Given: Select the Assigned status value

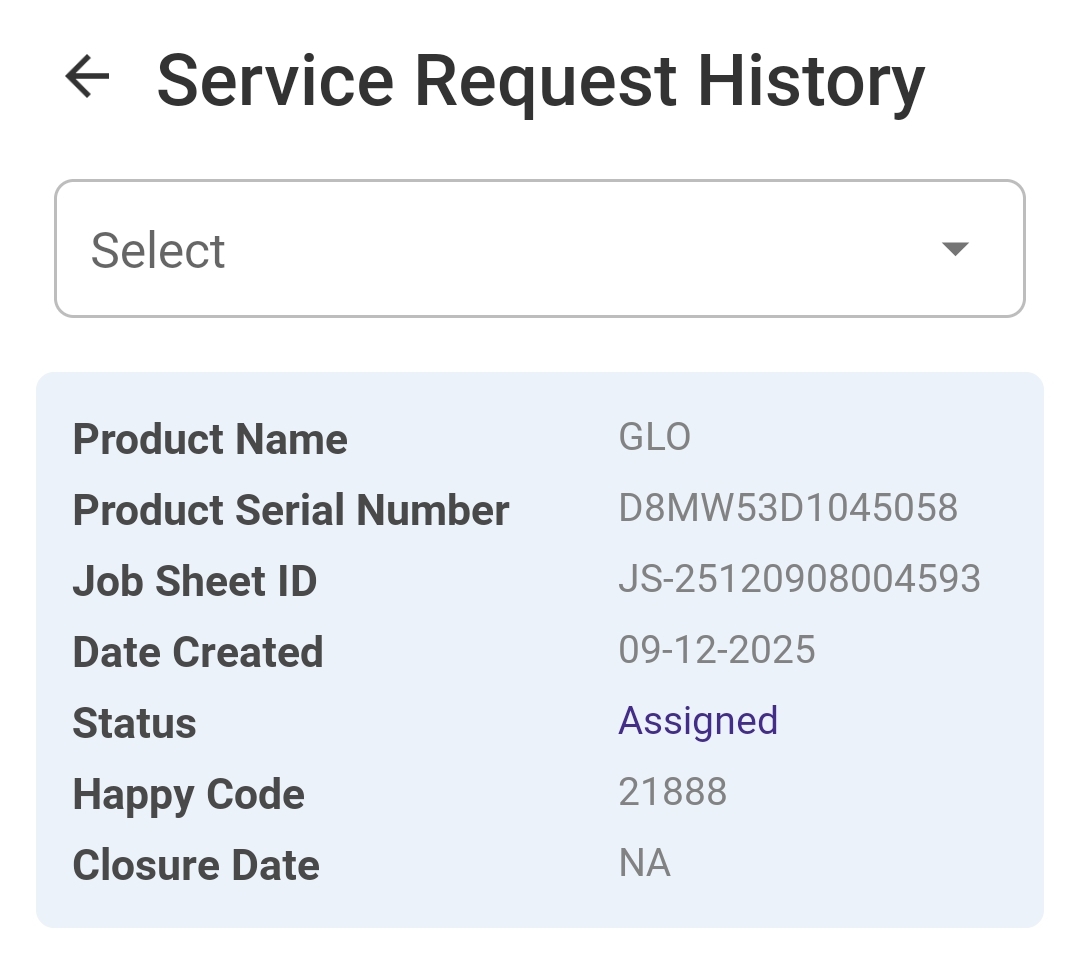Looking at the screenshot, I should 698,722.
